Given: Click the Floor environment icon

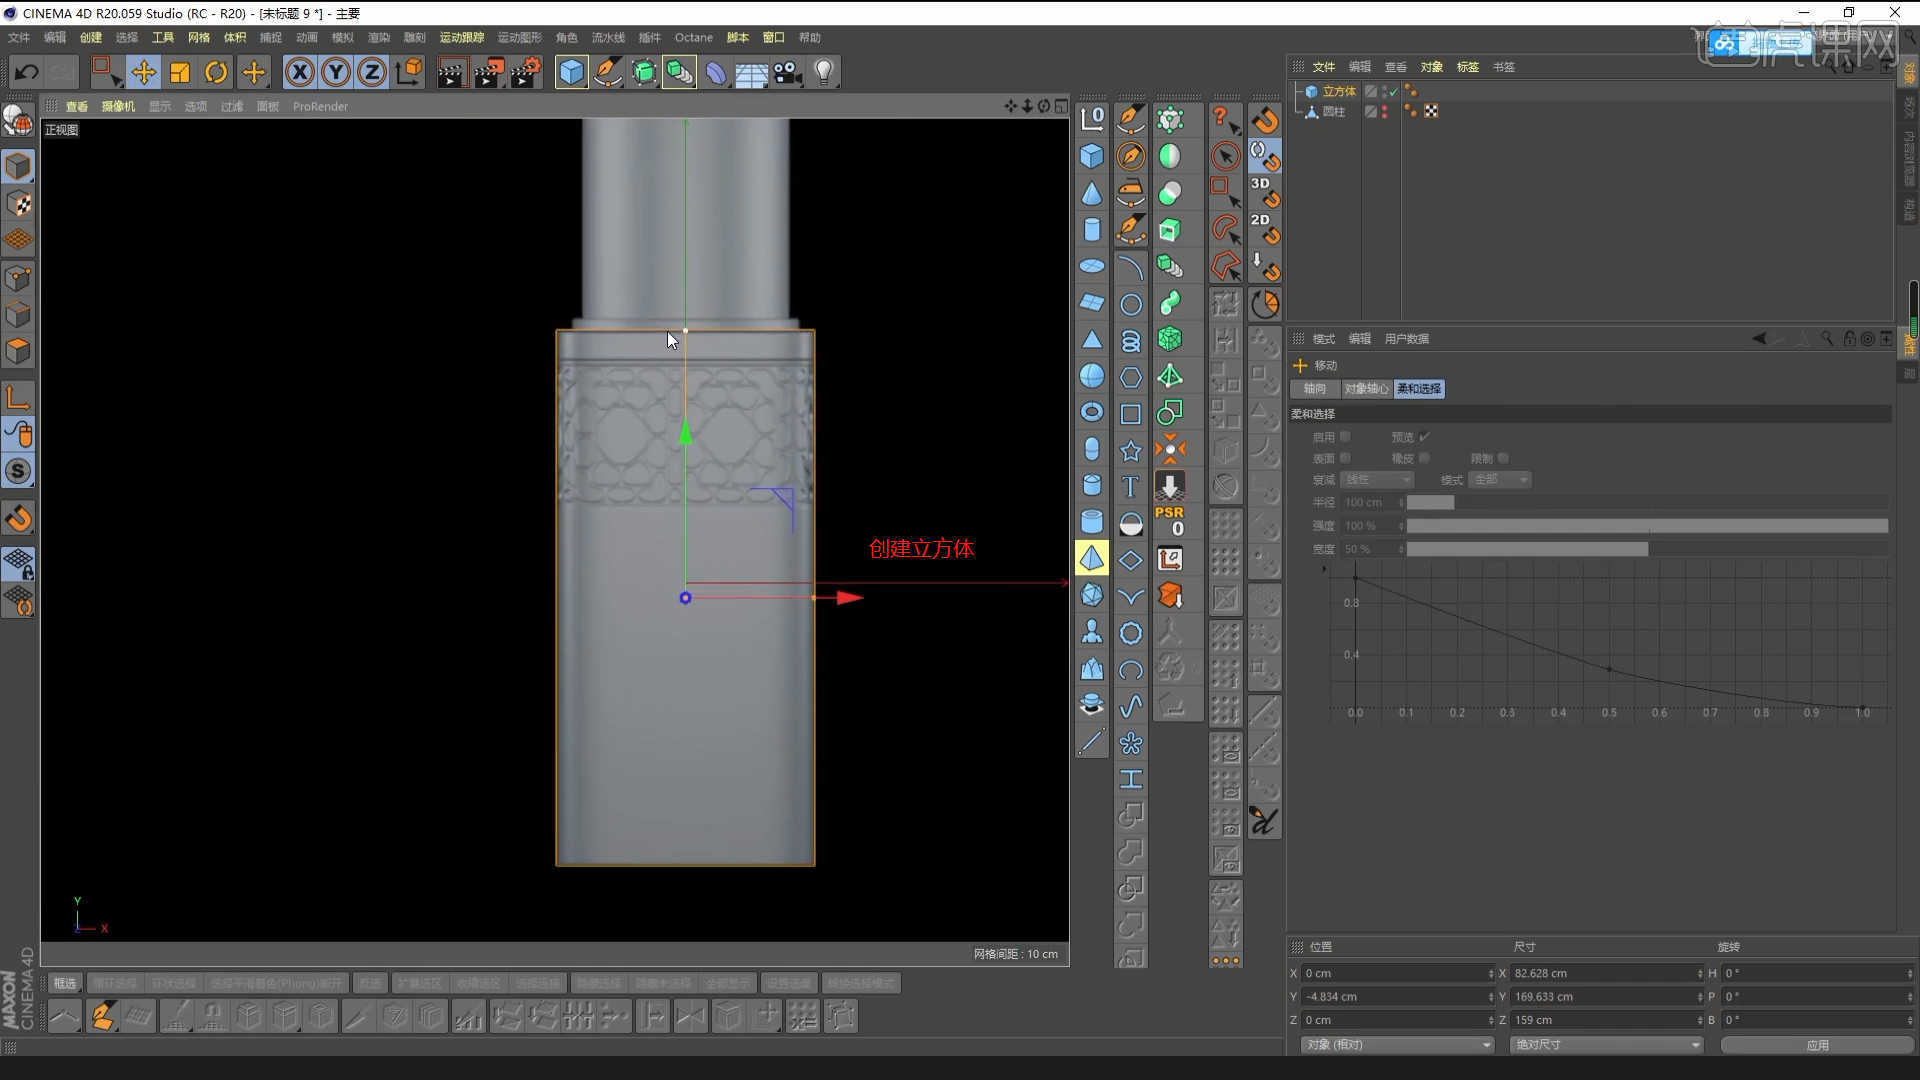Looking at the screenshot, I should click(751, 72).
